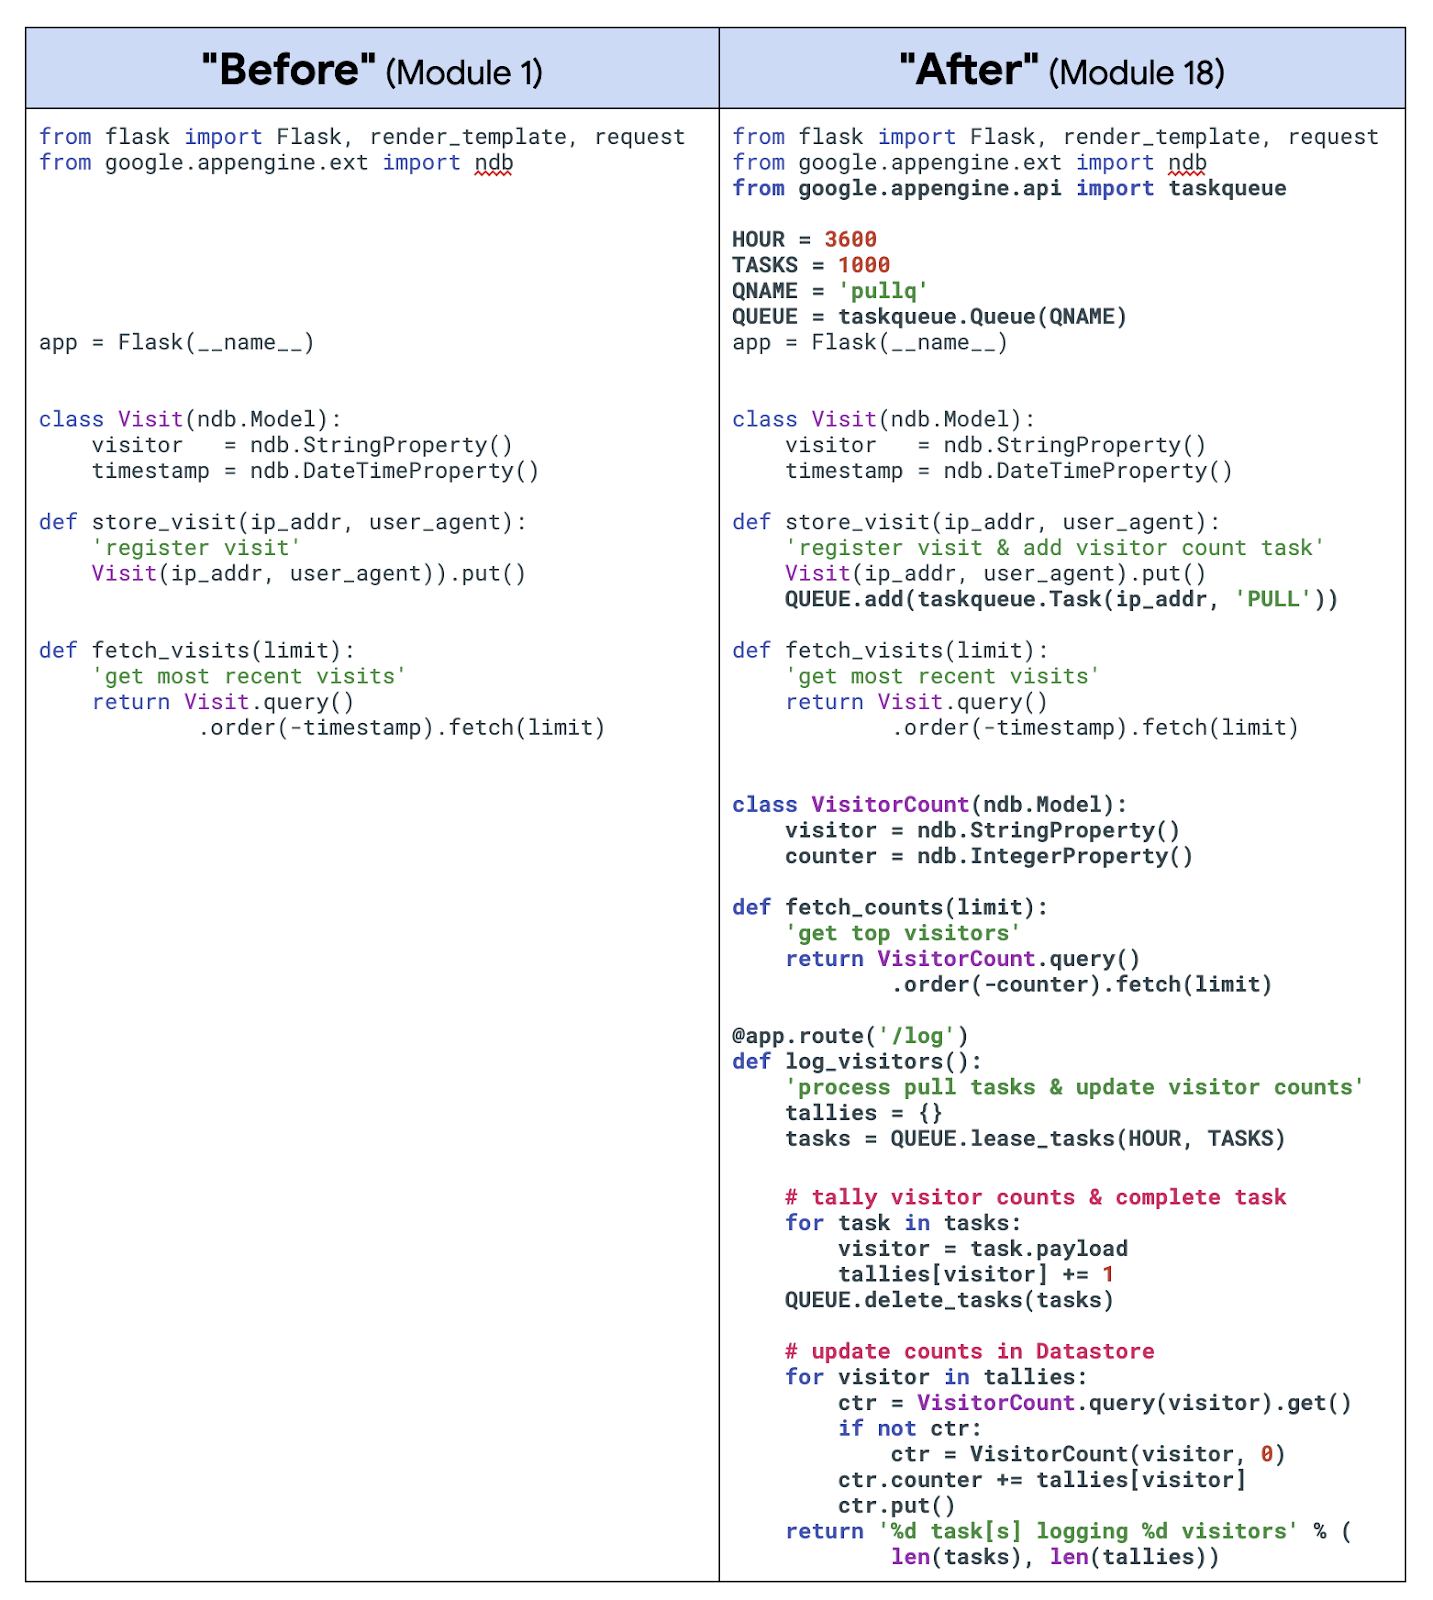This screenshot has width=1433, height=1600.
Task: Click "tallies[visitor] += 1" line
Action: pyautogui.click(x=976, y=1274)
